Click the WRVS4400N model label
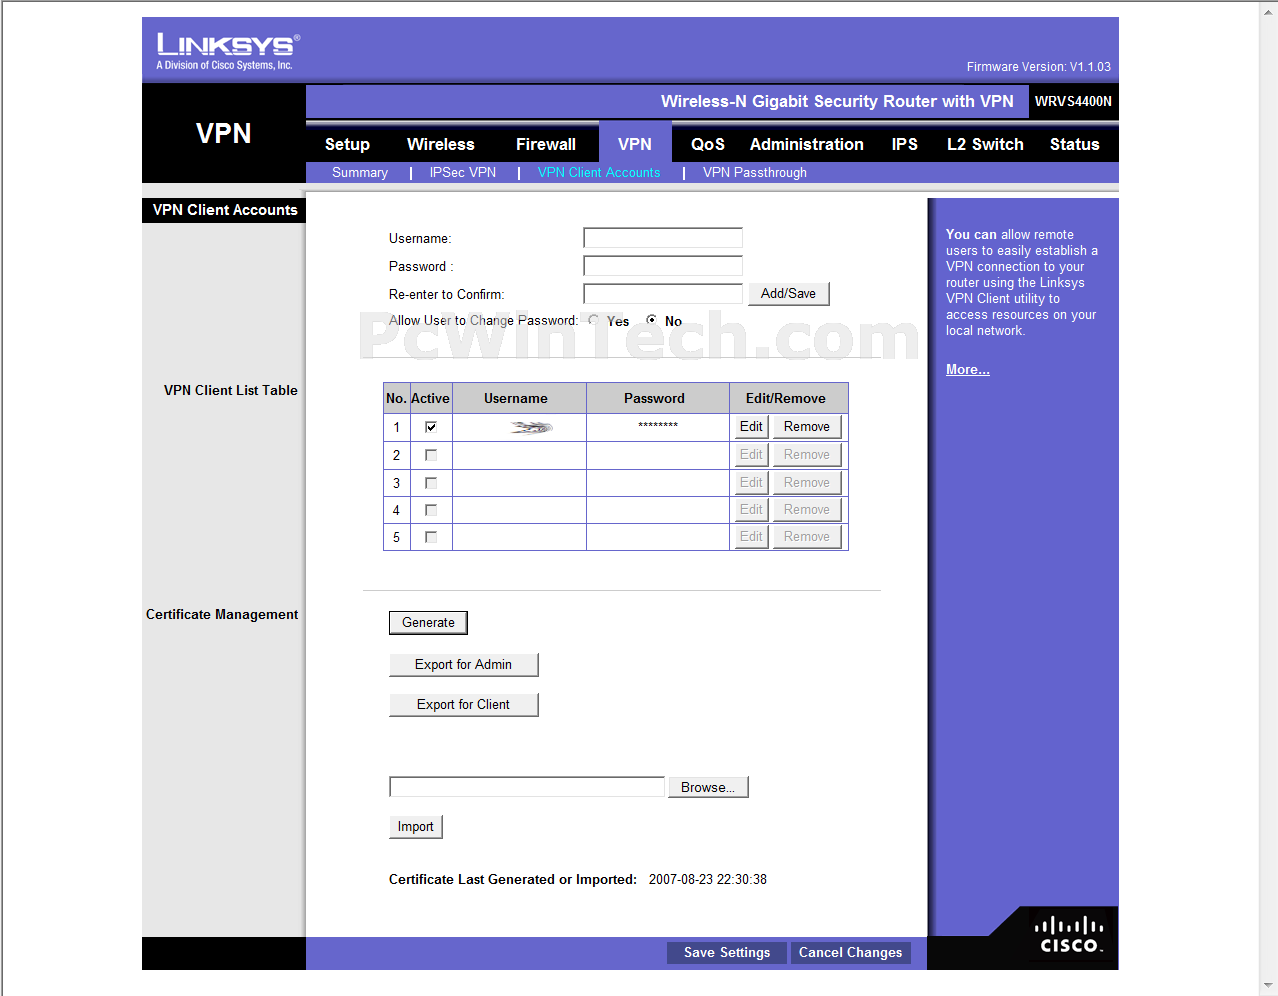The width and height of the screenshot is (1278, 996). 1073,101
